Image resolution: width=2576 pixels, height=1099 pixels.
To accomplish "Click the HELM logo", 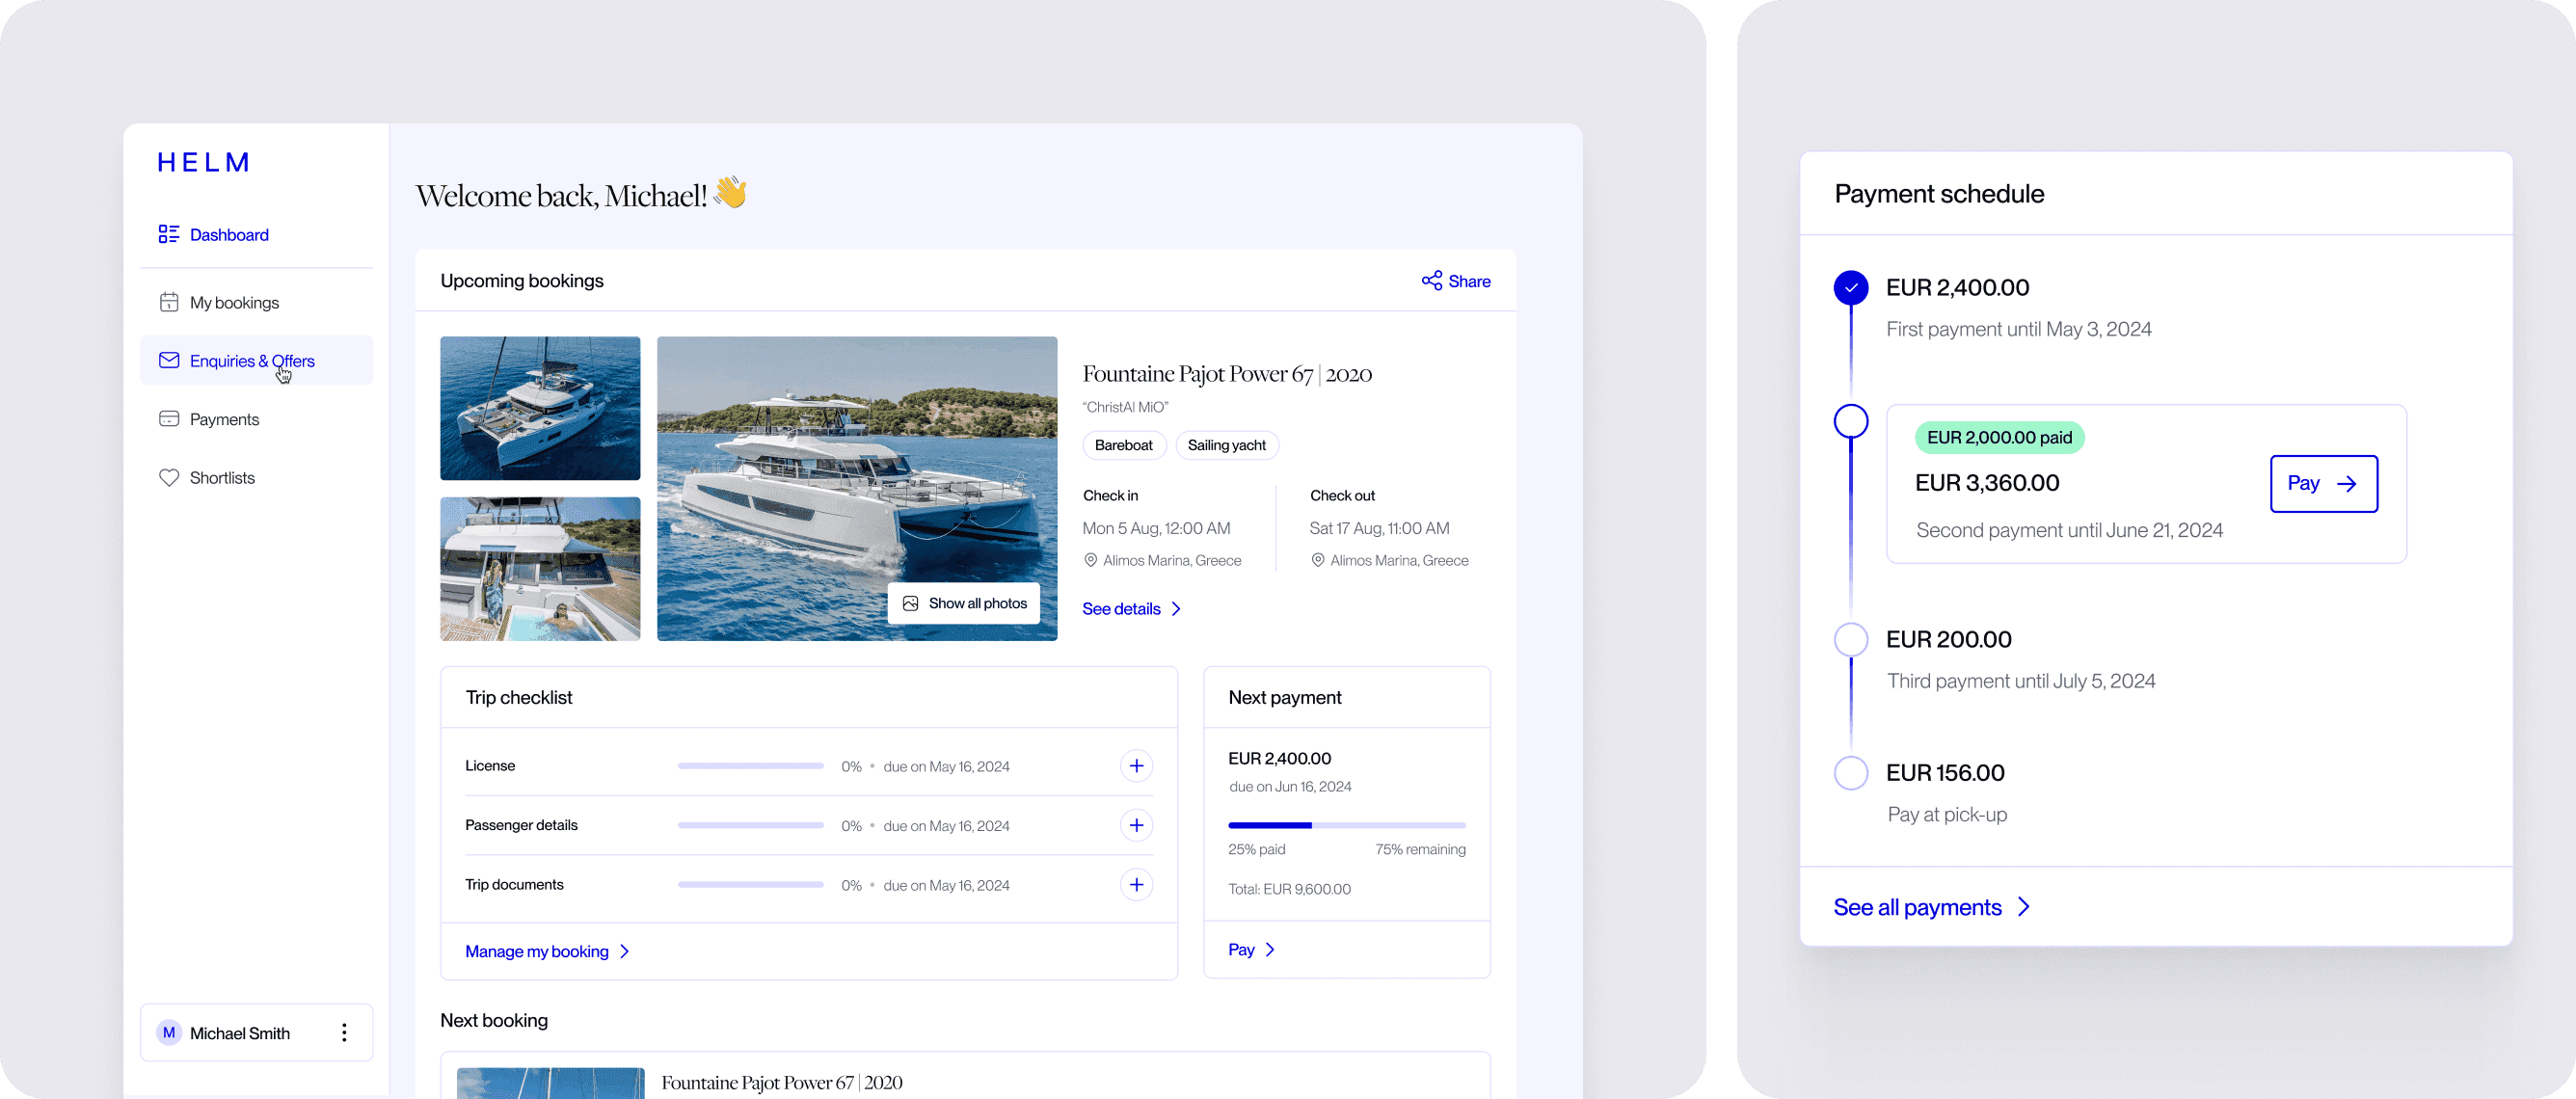I will coord(203,162).
